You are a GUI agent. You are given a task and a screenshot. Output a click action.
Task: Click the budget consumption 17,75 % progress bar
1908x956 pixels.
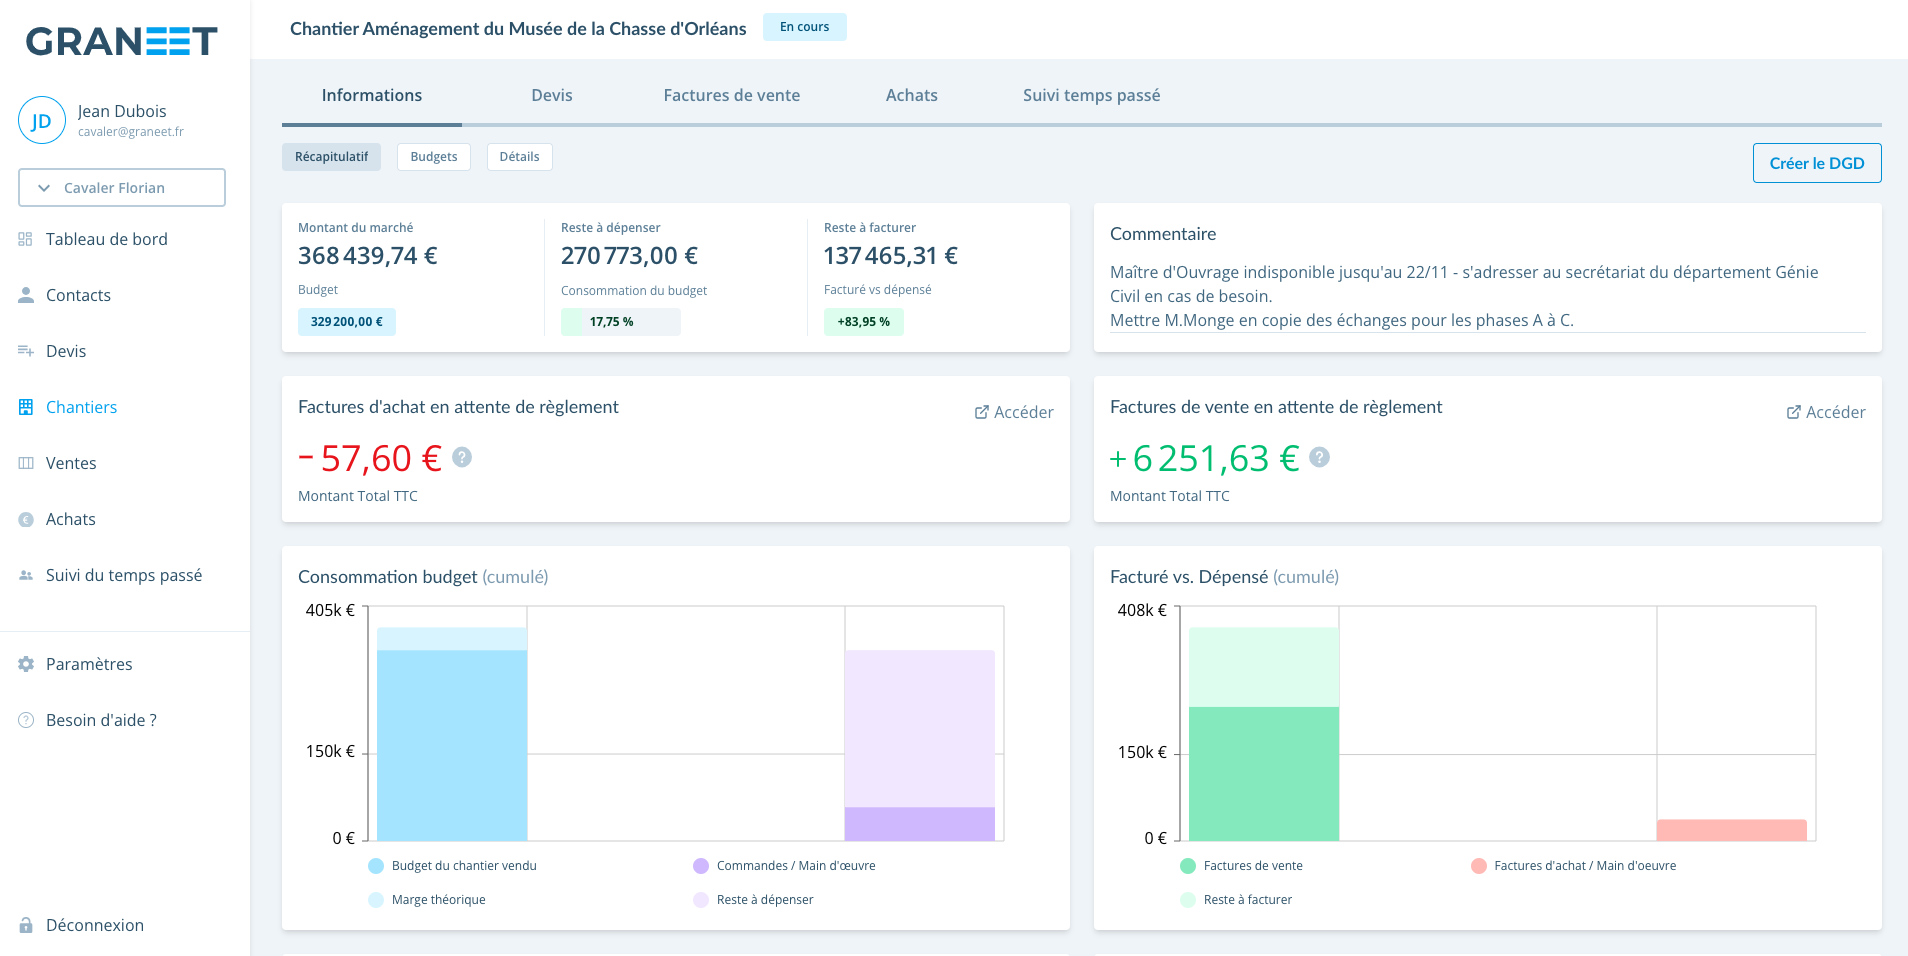click(x=621, y=322)
